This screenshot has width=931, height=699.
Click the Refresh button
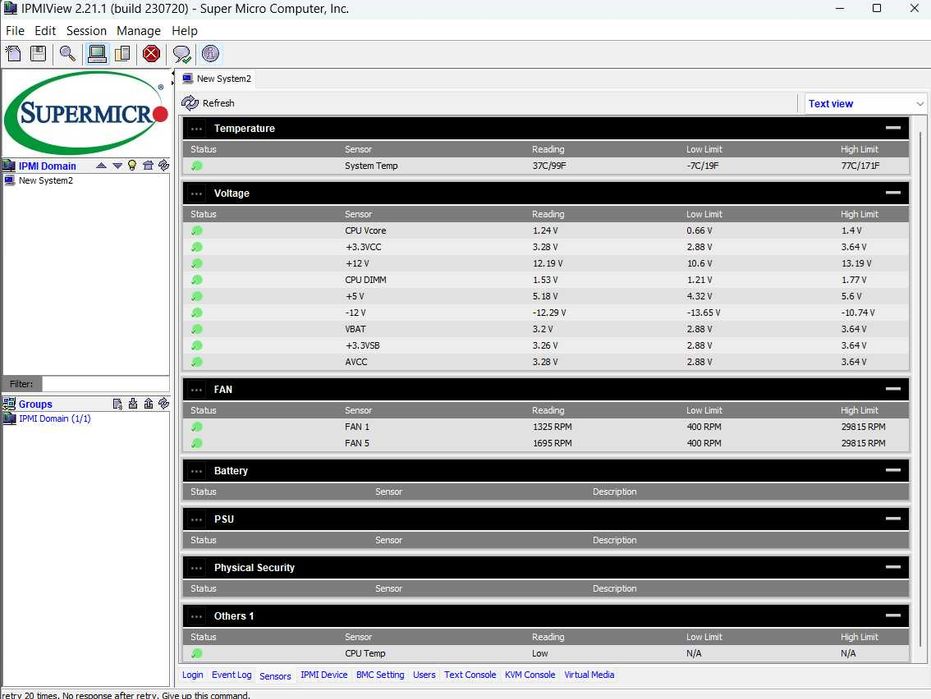[x=208, y=103]
